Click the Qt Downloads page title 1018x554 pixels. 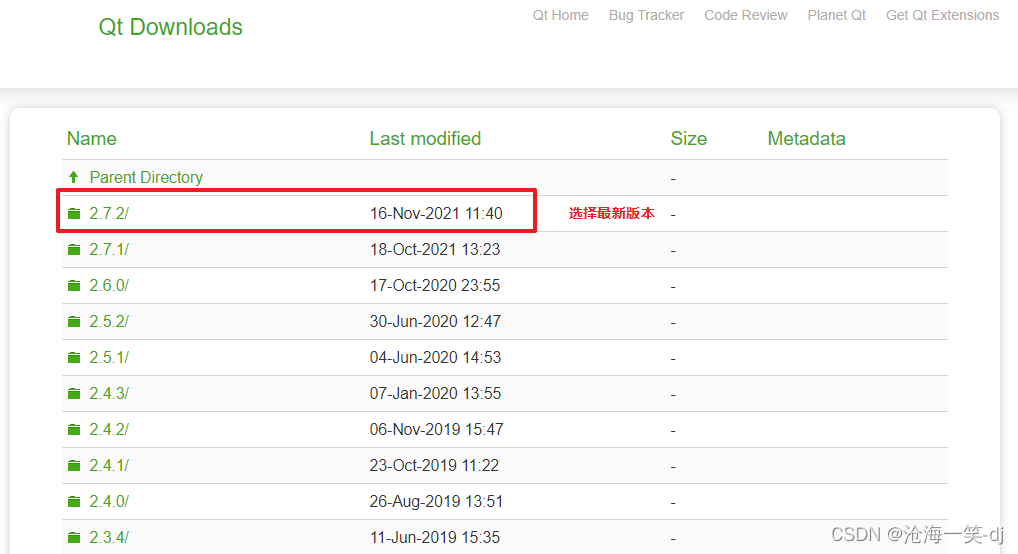click(x=170, y=27)
